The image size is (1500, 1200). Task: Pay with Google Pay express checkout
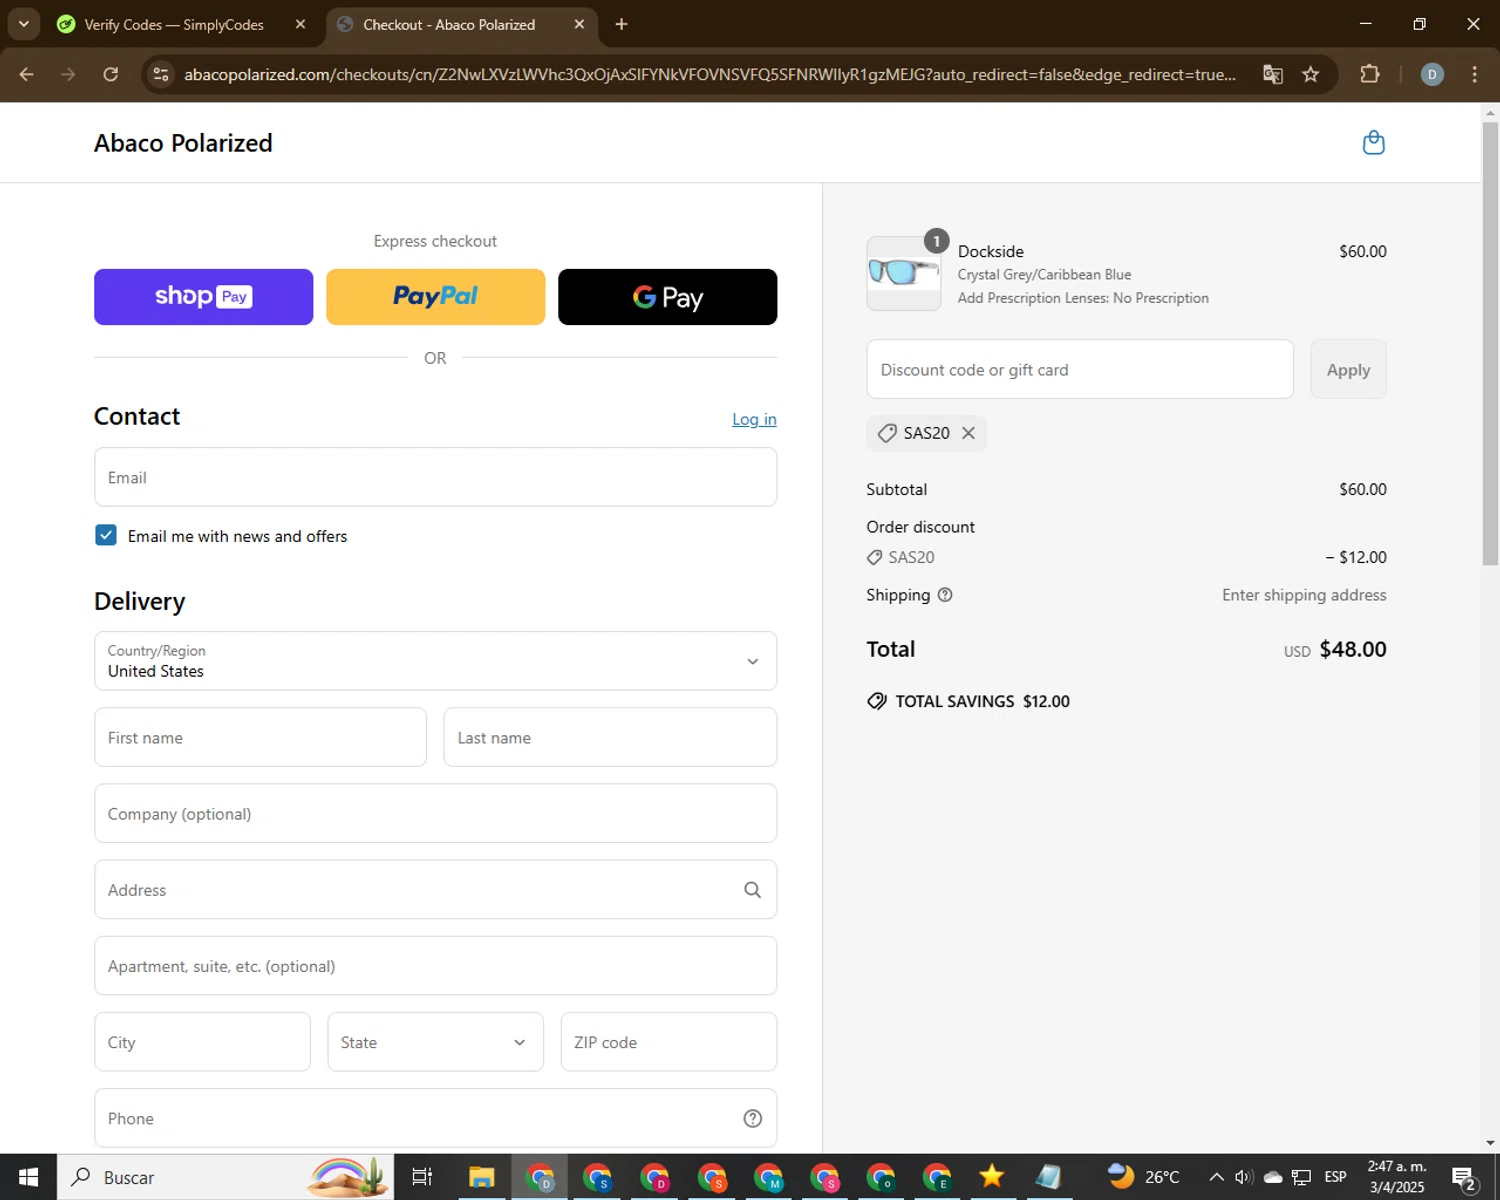point(667,297)
